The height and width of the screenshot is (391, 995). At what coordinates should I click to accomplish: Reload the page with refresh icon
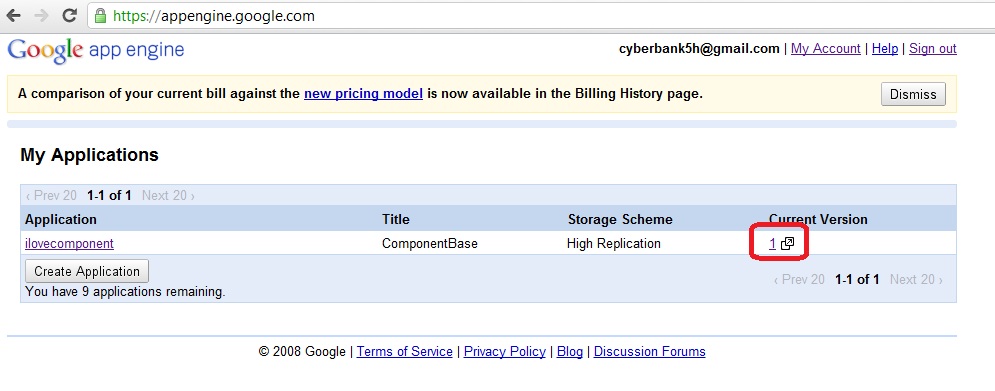(x=69, y=15)
